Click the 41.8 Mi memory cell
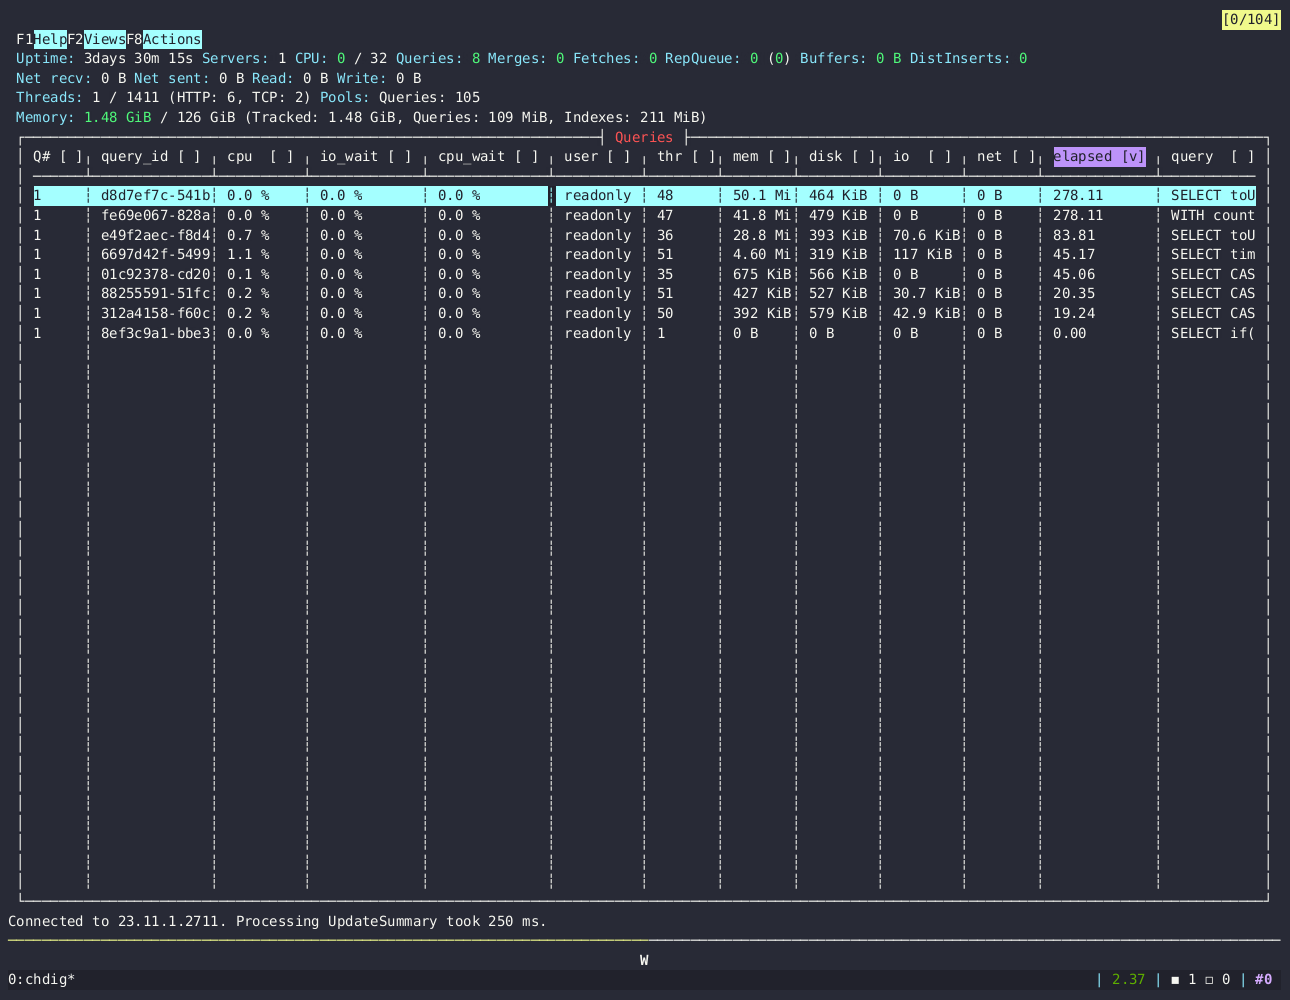Image resolution: width=1290 pixels, height=1000 pixels. (762, 215)
